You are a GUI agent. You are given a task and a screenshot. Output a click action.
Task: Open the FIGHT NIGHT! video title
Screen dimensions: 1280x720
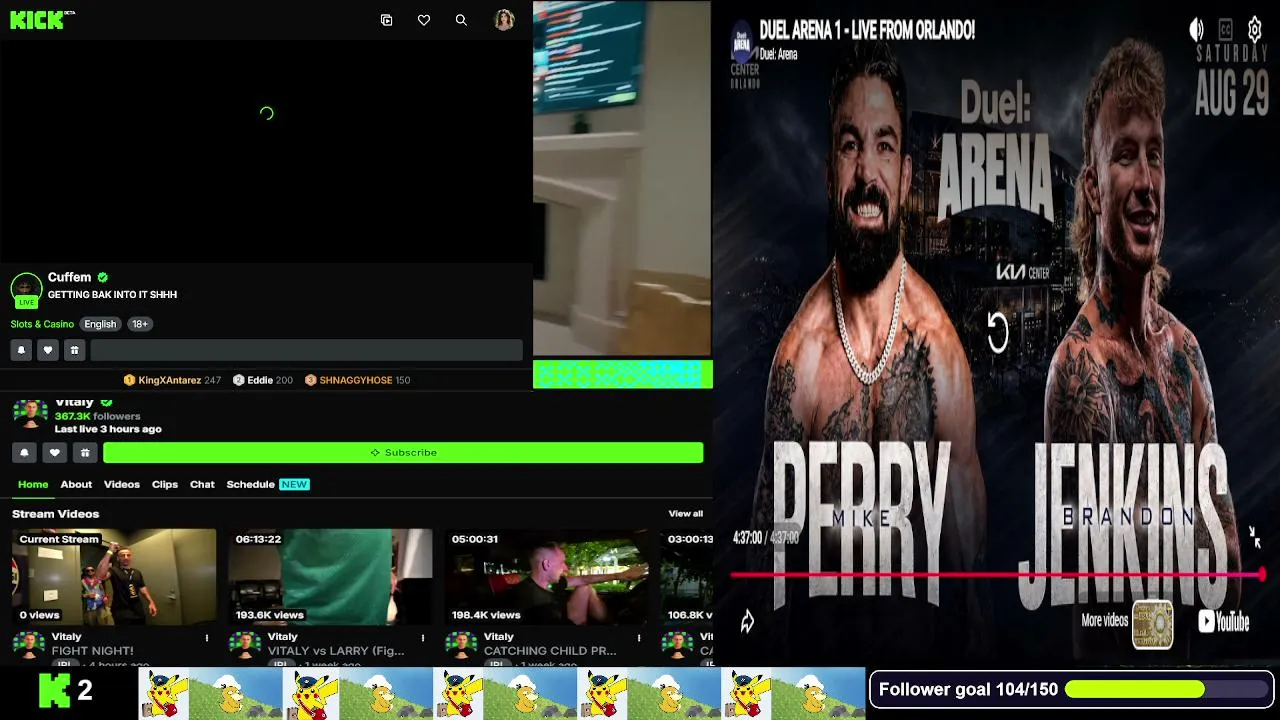(x=92, y=651)
